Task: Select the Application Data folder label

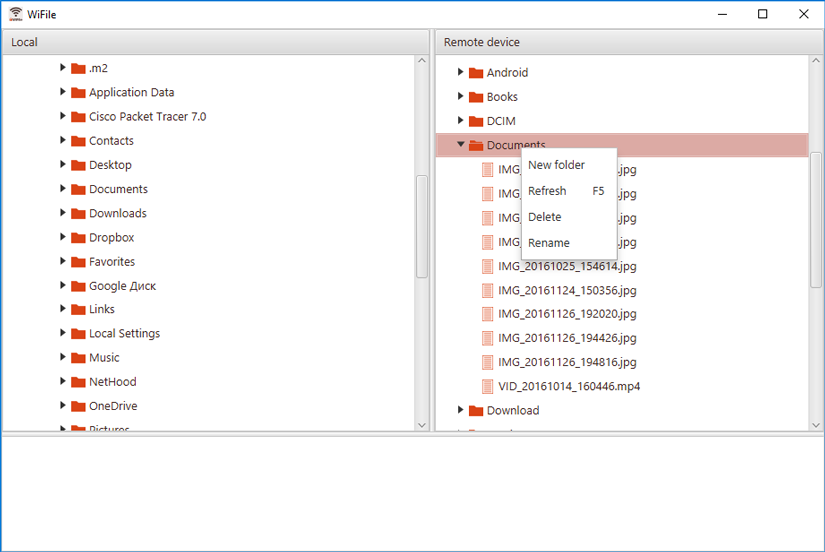Action: (x=132, y=93)
